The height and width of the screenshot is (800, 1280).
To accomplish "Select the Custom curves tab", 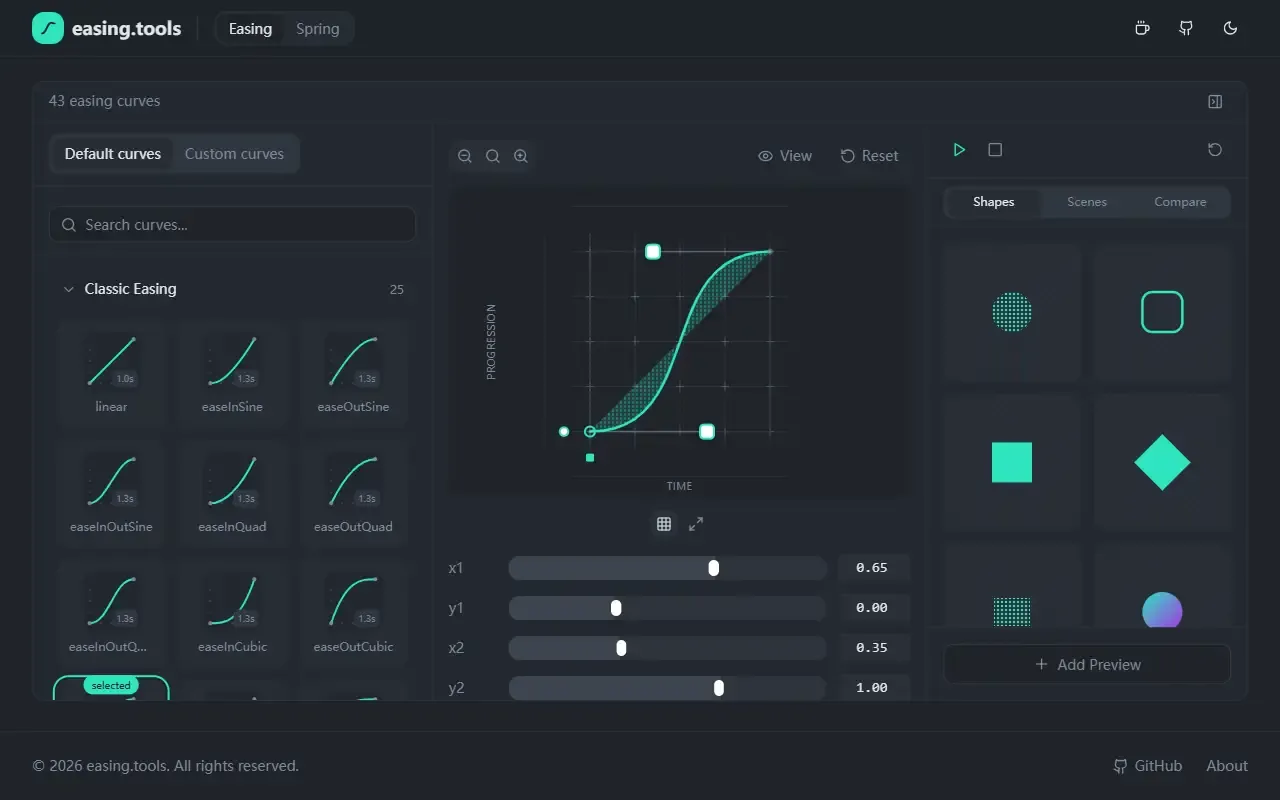I will pyautogui.click(x=234, y=154).
